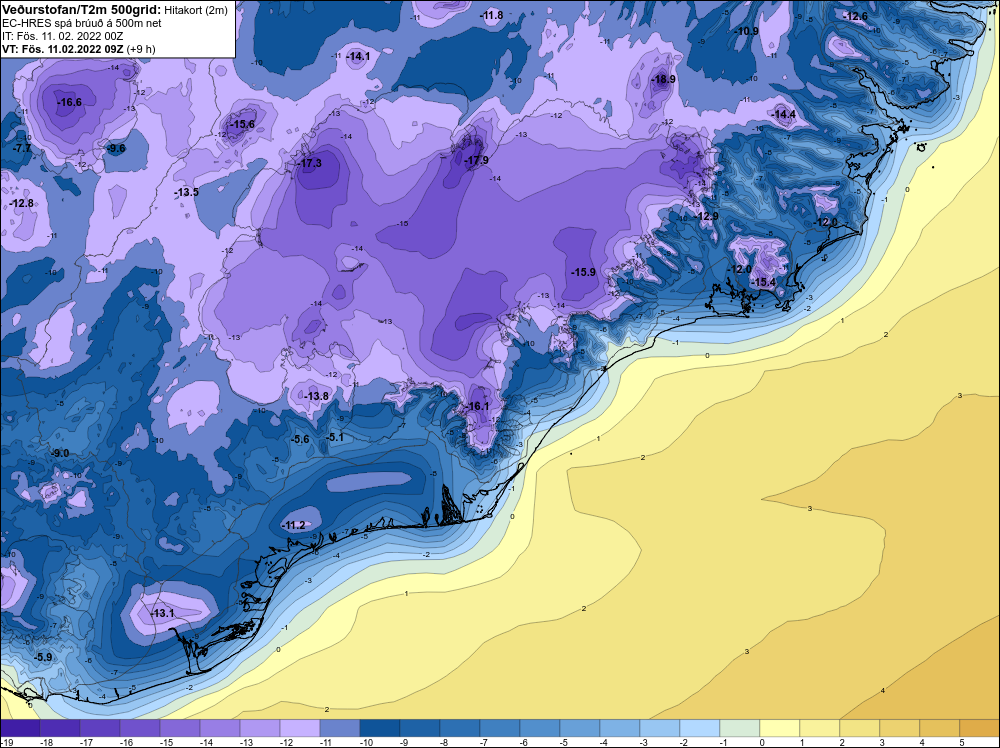Select the -13.8 temperature label
Screen dimensions: 1000x748
pos(316,396)
